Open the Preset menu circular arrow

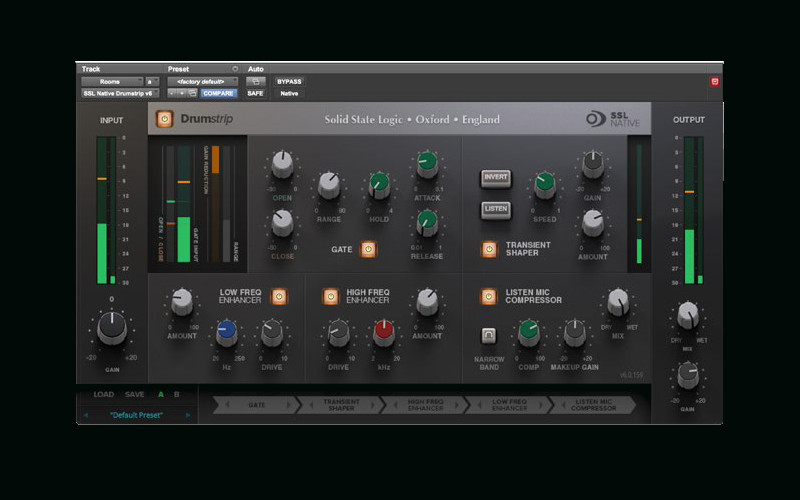pos(235,69)
